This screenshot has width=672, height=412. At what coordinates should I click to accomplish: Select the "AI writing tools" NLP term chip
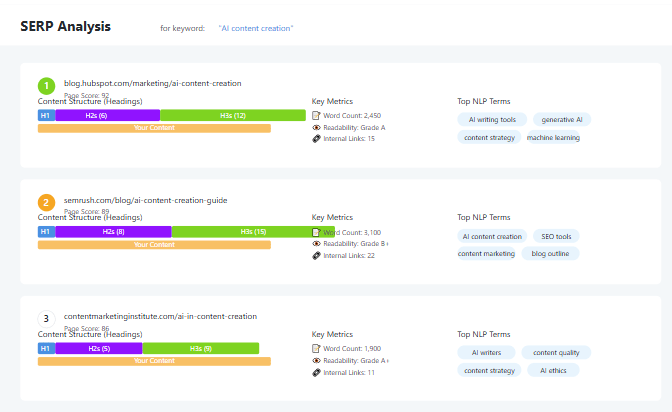[x=491, y=120]
